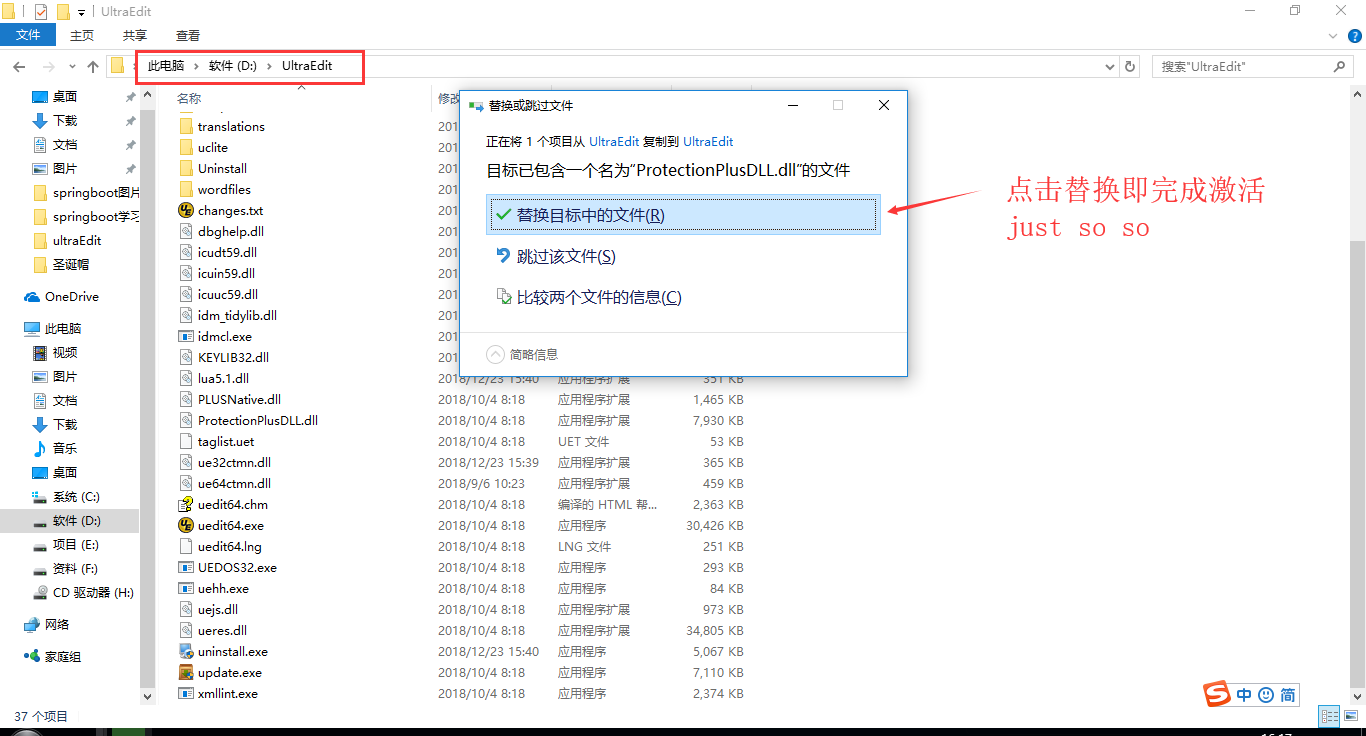This screenshot has width=1366, height=736.
Task: Open recent locations dropdown arrow
Action: coord(70,67)
